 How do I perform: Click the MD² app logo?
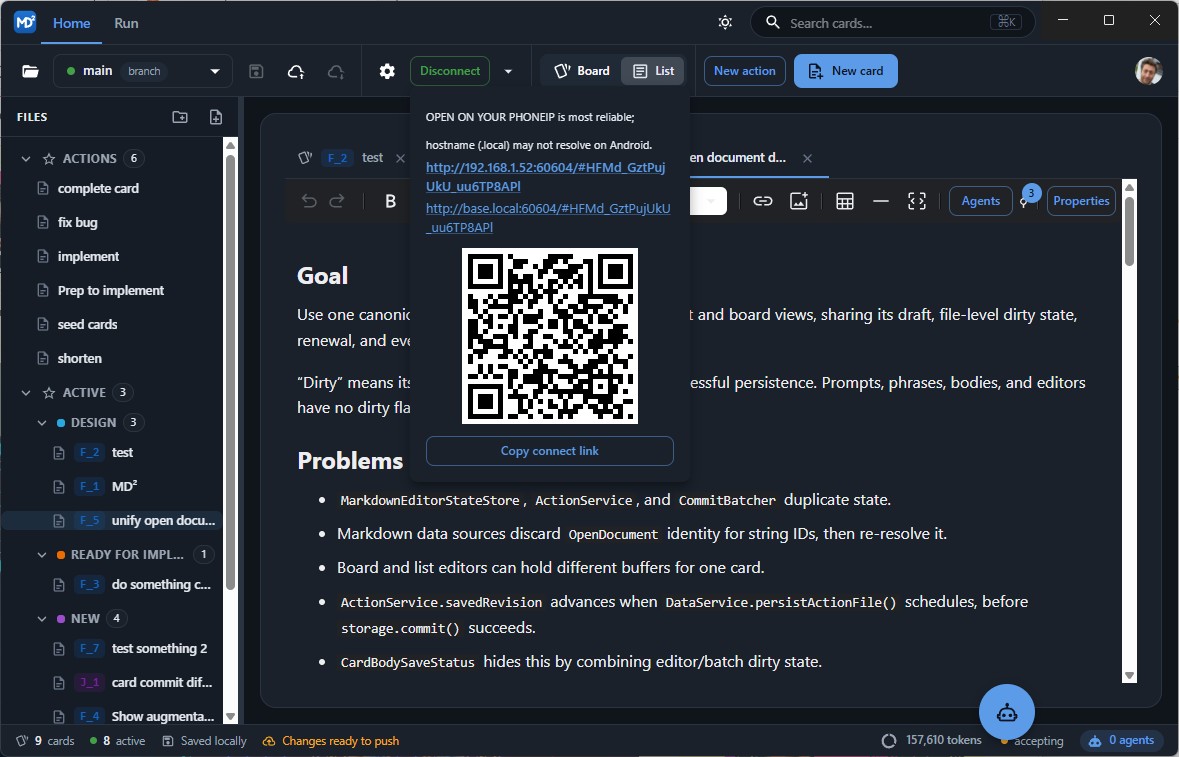pos(25,23)
